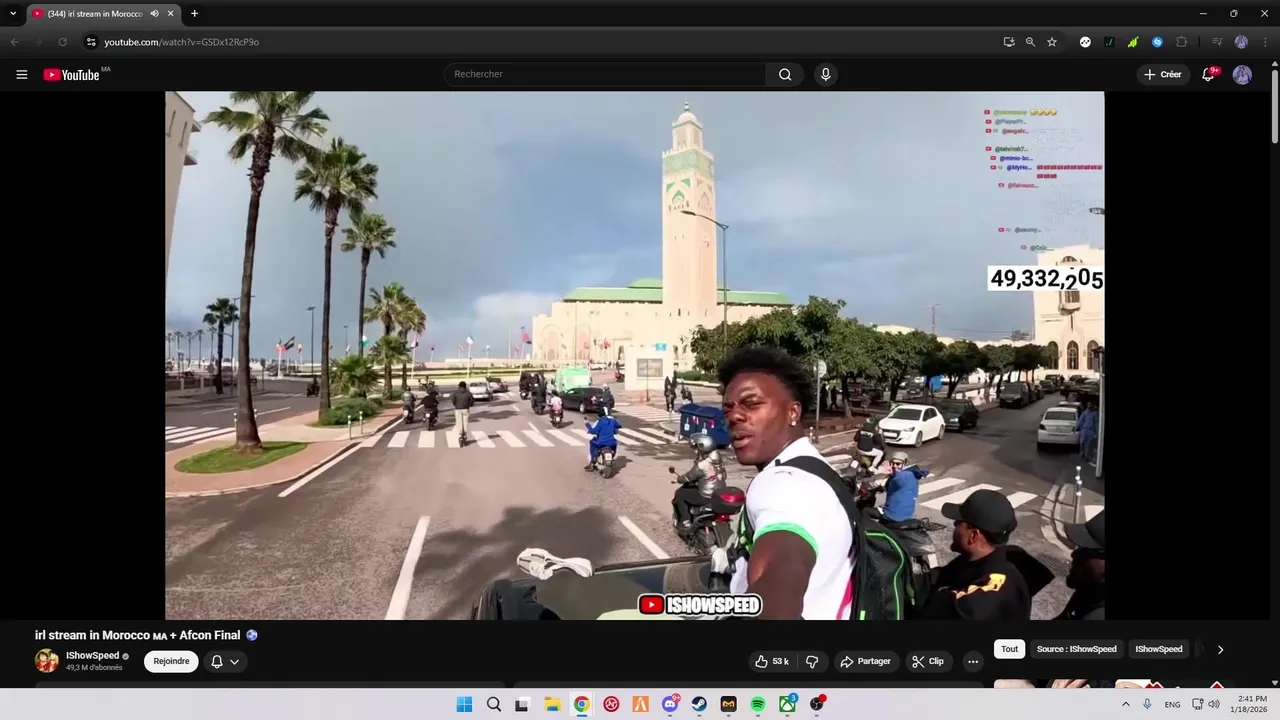1280x720 pixels.
Task: Open the Créer button
Action: 1163,75
